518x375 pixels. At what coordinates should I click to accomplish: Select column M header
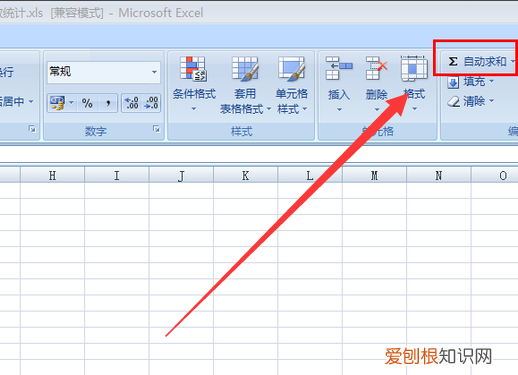374,175
